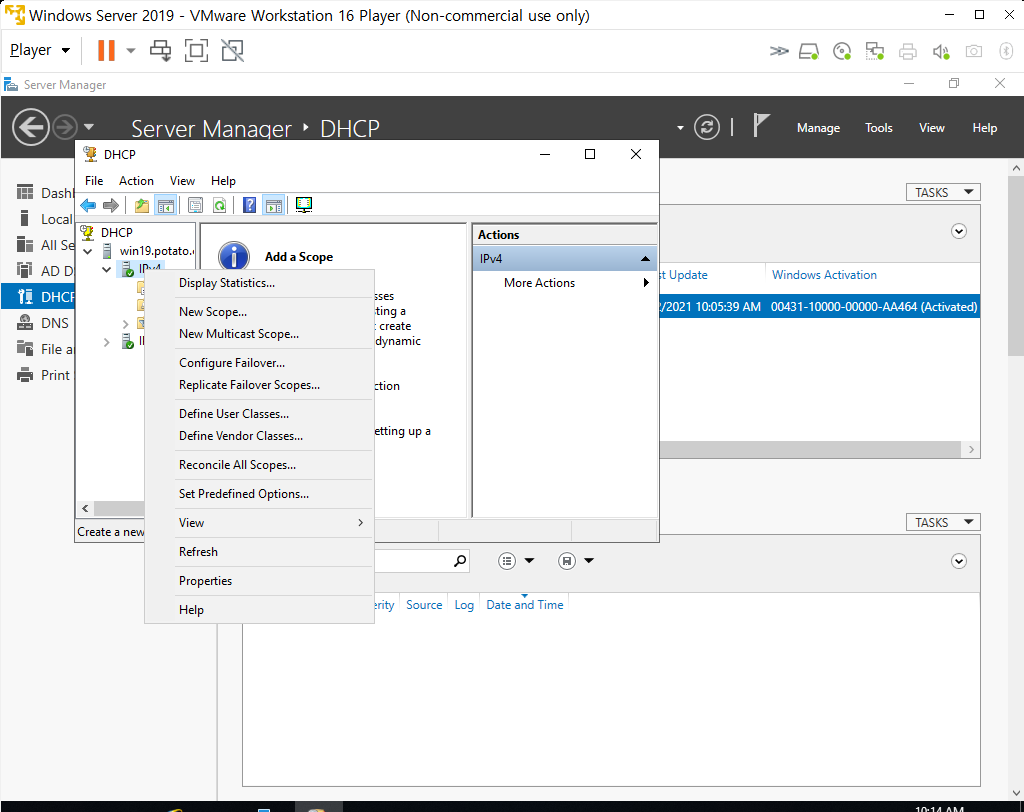Sort by Windows Activation column
The image size is (1024, 812).
[x=824, y=275]
